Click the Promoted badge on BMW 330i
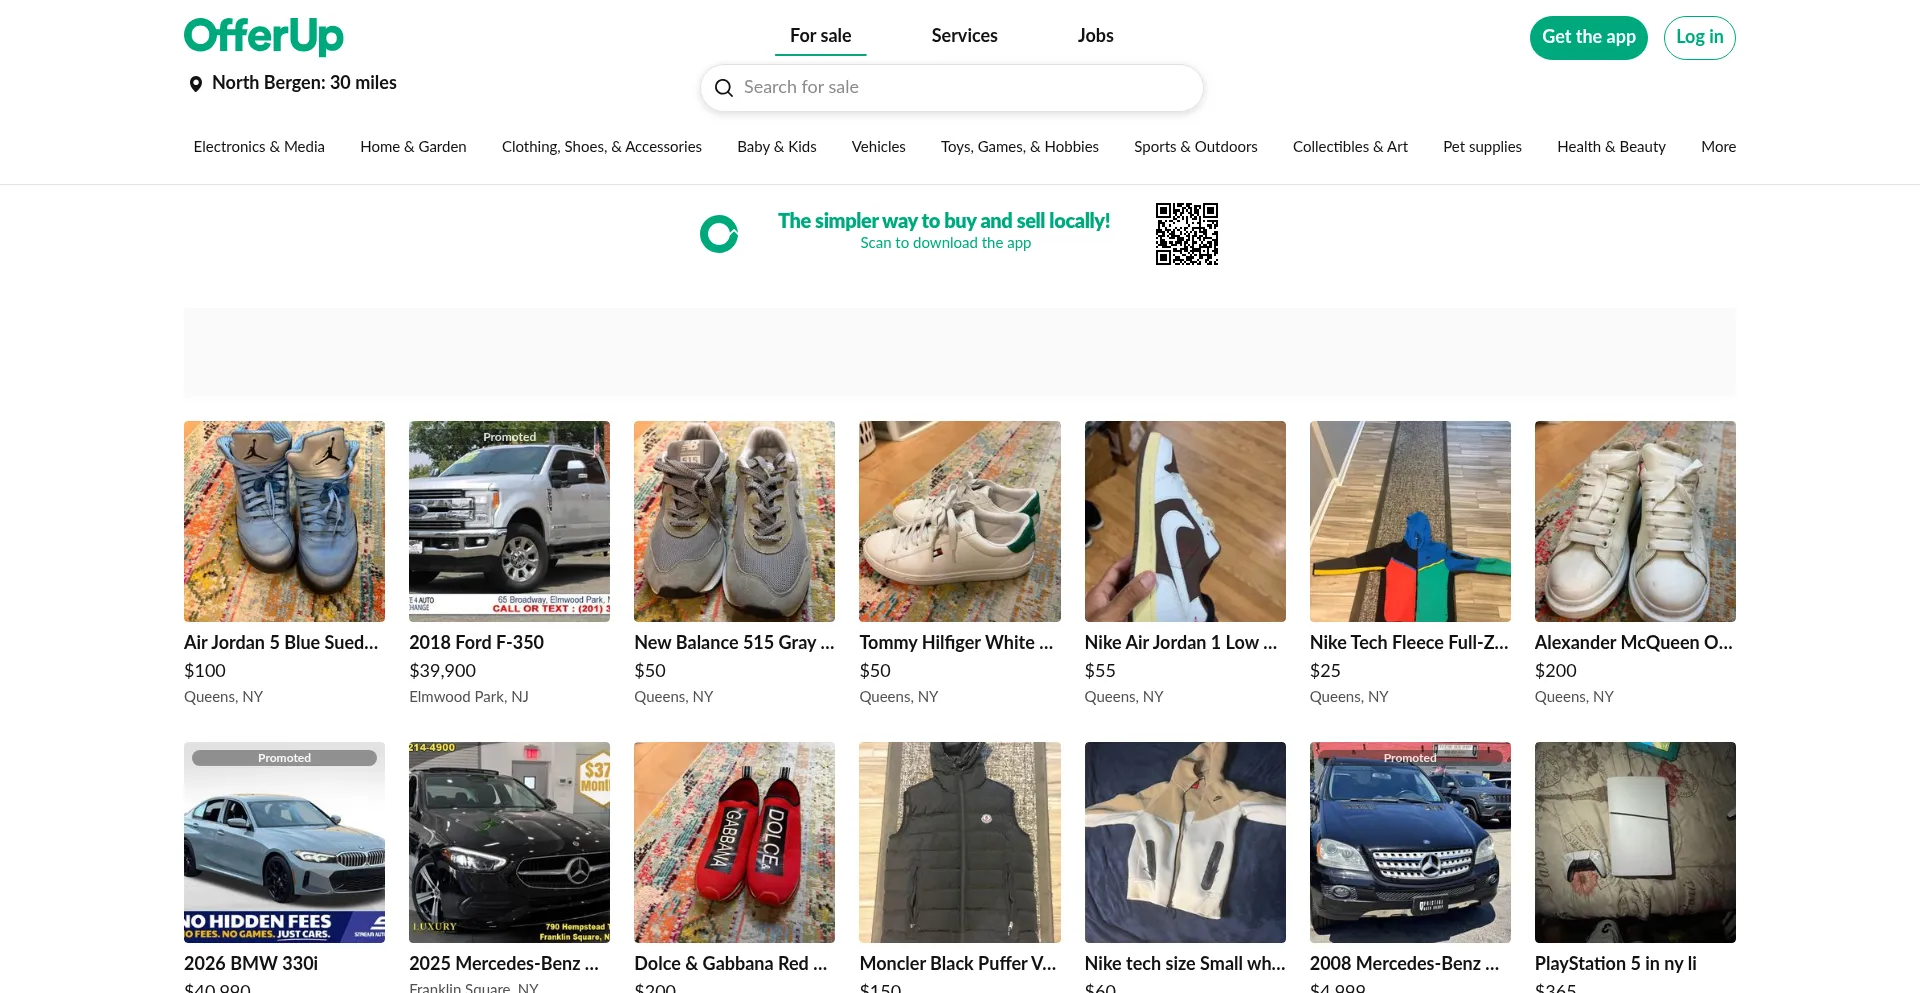The height and width of the screenshot is (993, 1920). click(284, 758)
